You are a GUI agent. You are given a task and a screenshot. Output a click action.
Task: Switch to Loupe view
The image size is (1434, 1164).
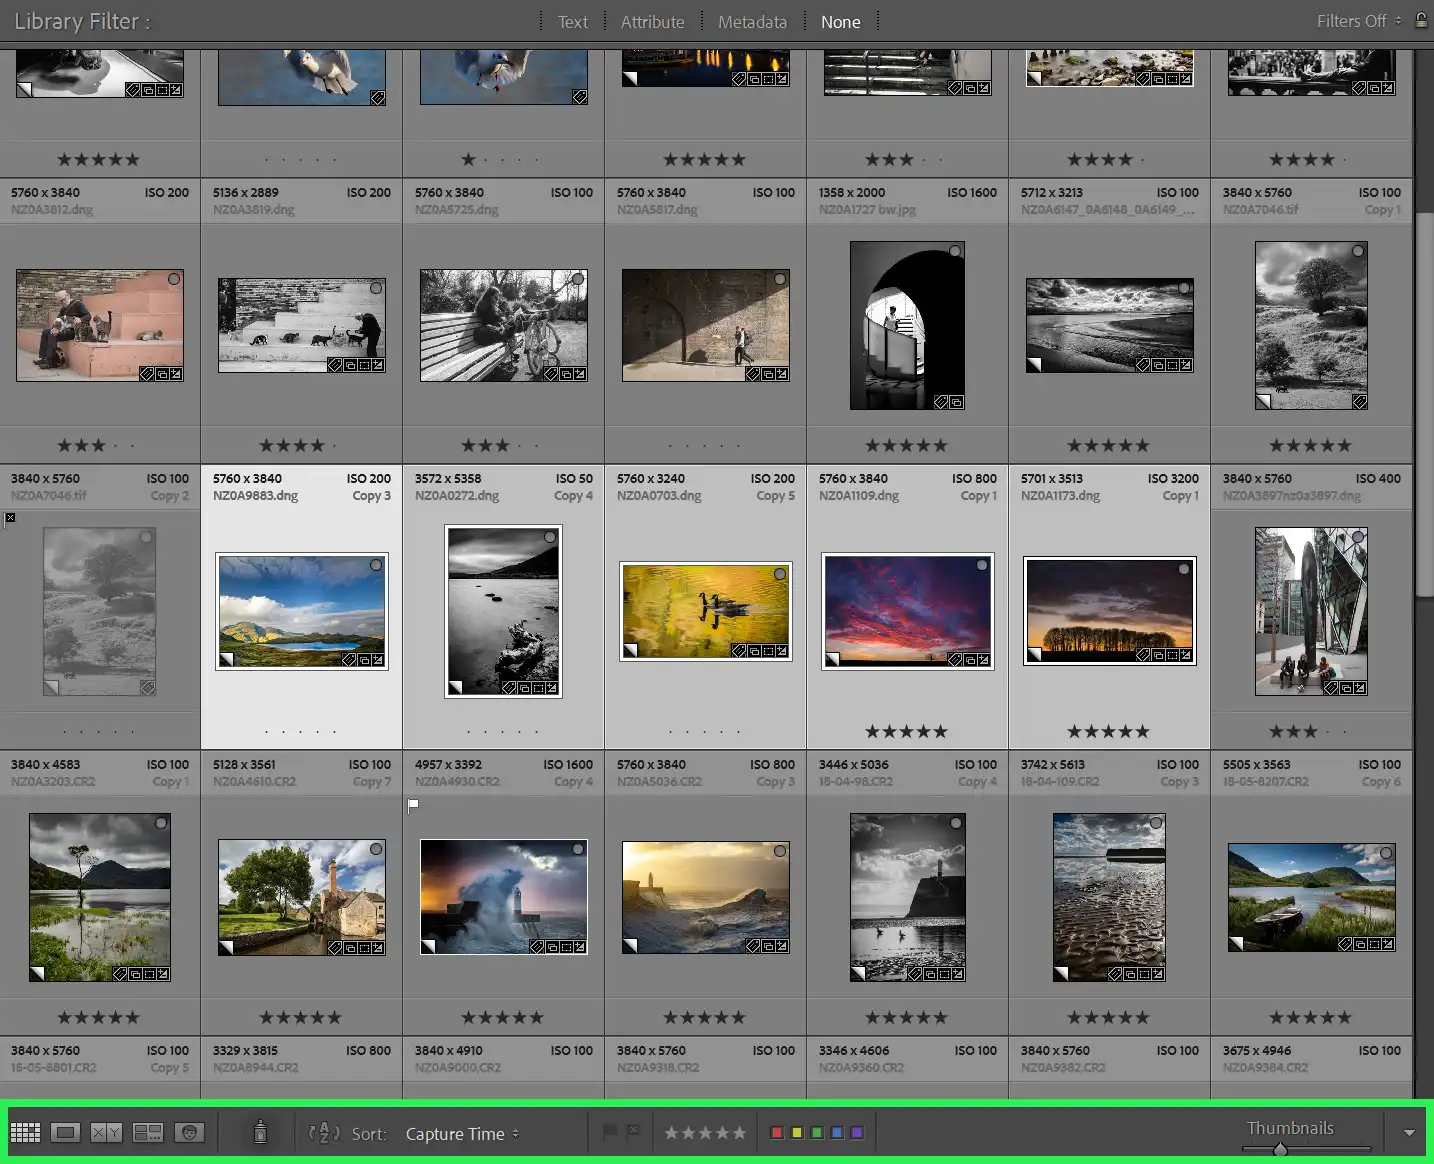pos(66,1132)
